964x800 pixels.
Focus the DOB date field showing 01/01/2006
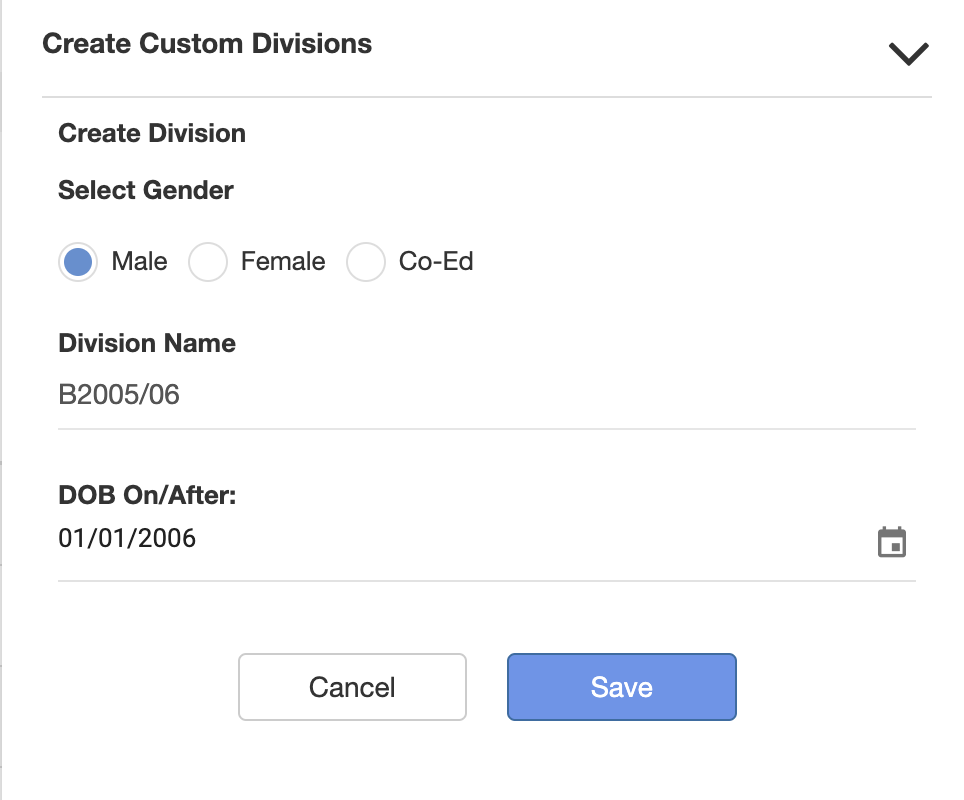(x=128, y=539)
